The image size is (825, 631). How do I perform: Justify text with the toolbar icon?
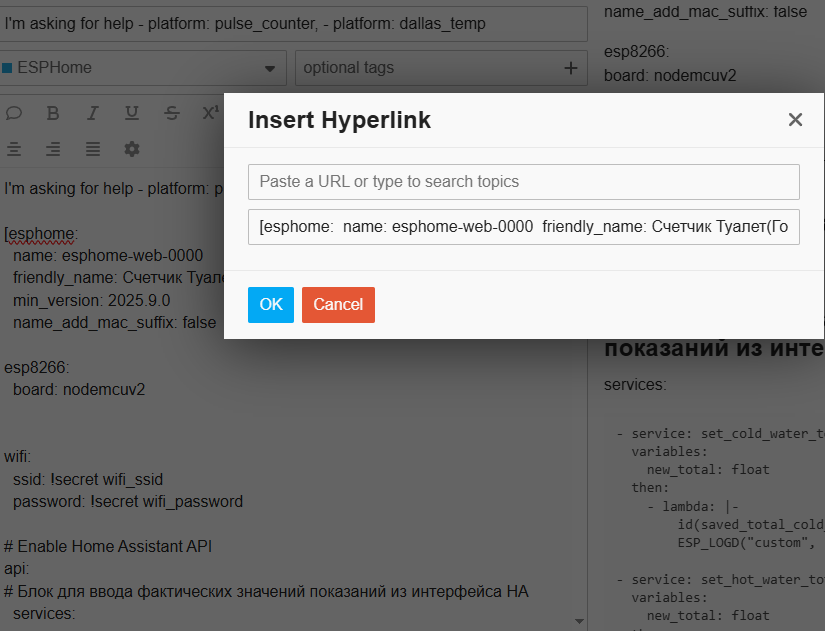tap(93, 149)
